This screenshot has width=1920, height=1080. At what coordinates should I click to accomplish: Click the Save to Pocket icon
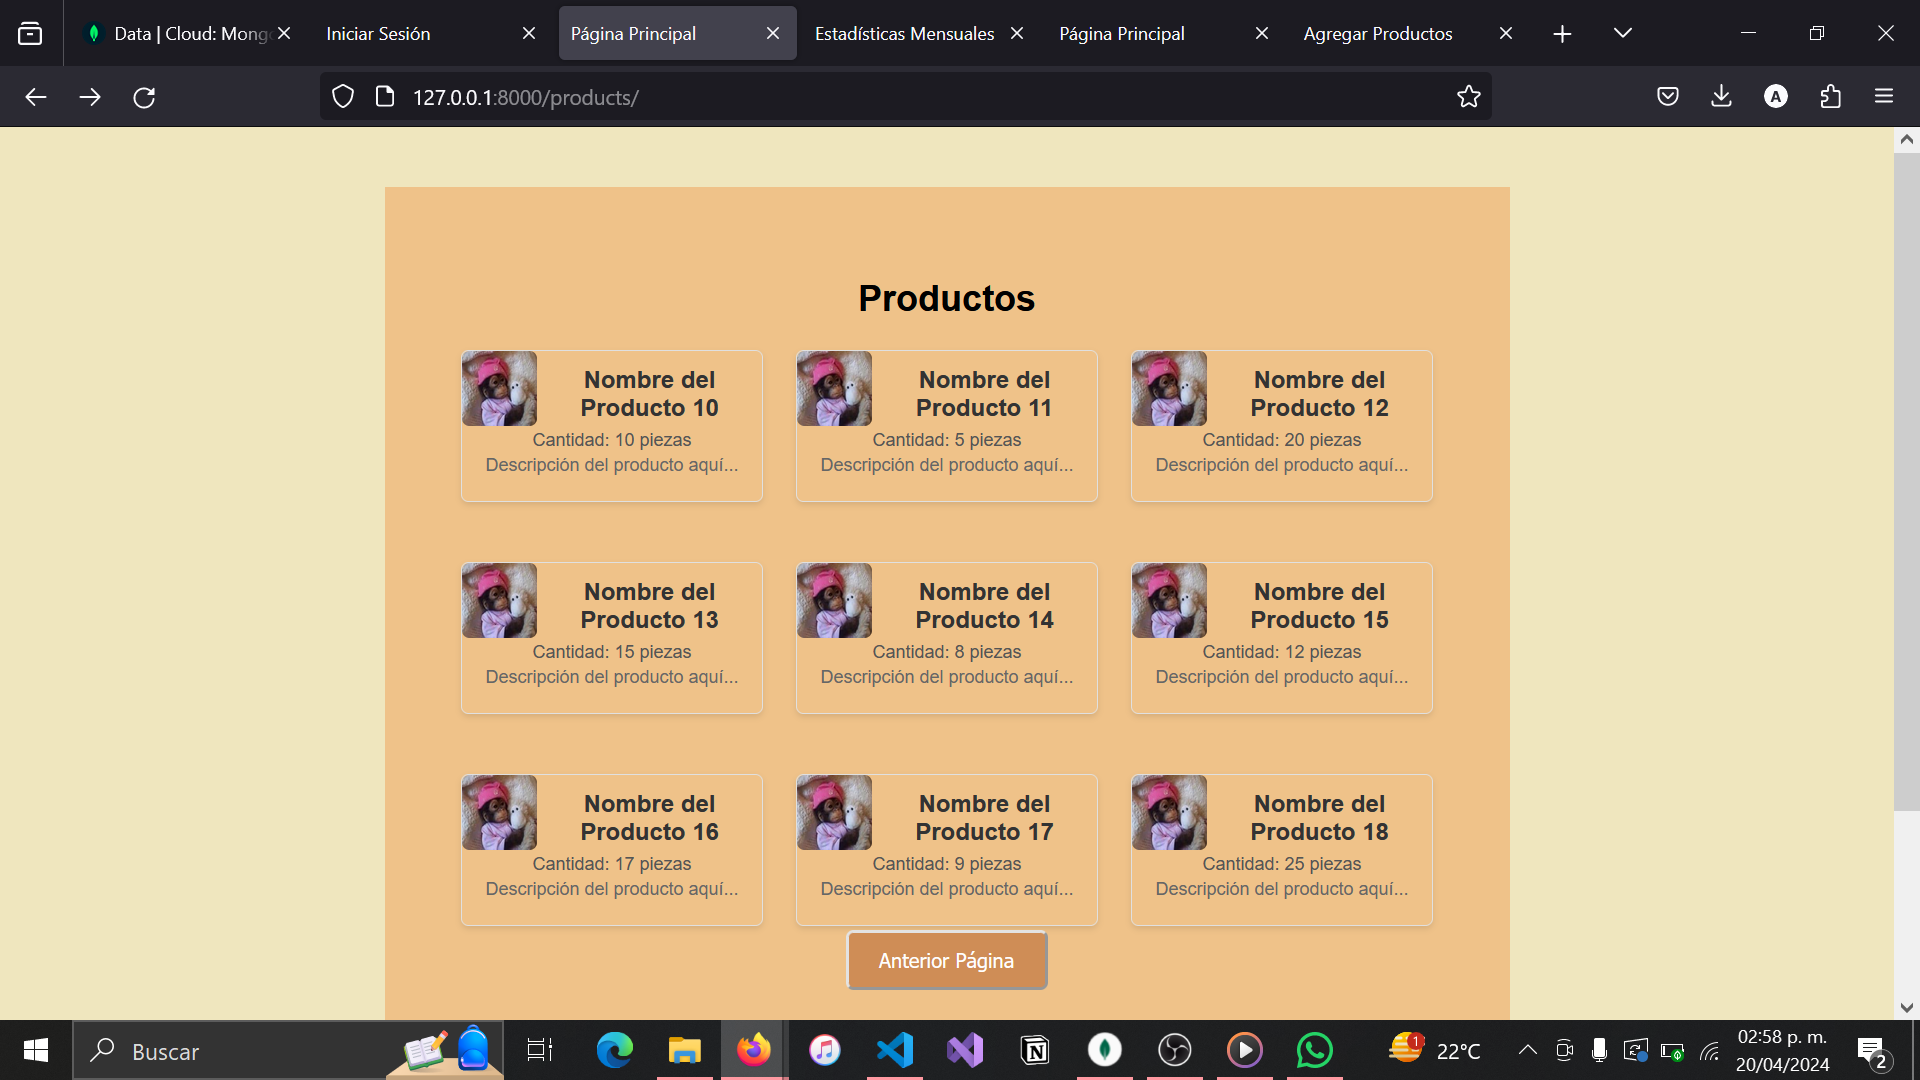pyautogui.click(x=1667, y=97)
